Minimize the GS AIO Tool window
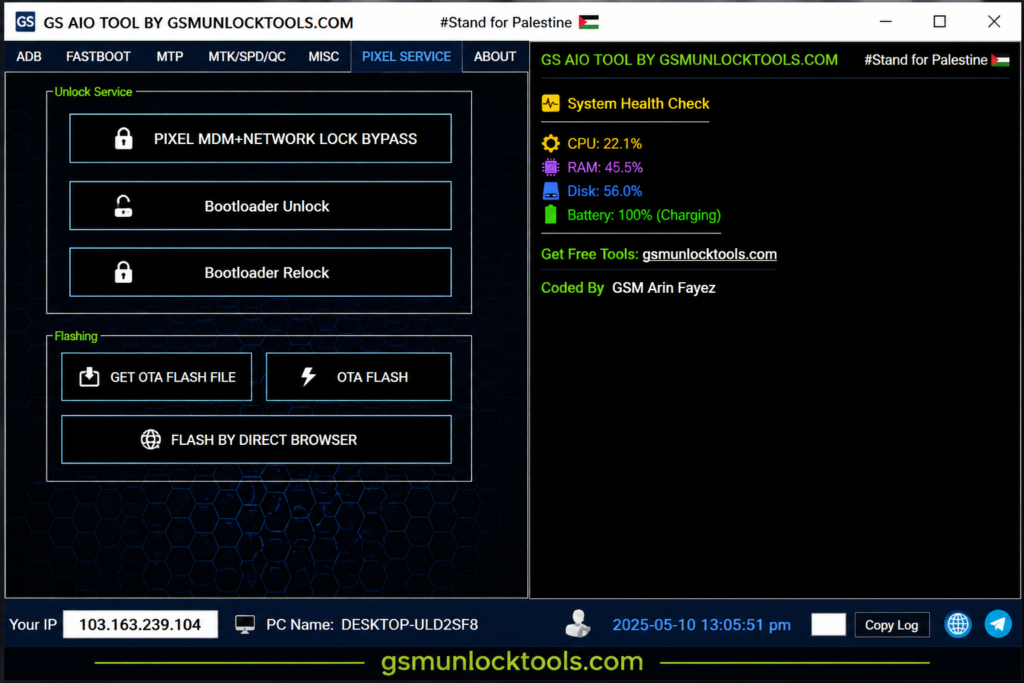The width and height of the screenshot is (1024, 683). 886,22
